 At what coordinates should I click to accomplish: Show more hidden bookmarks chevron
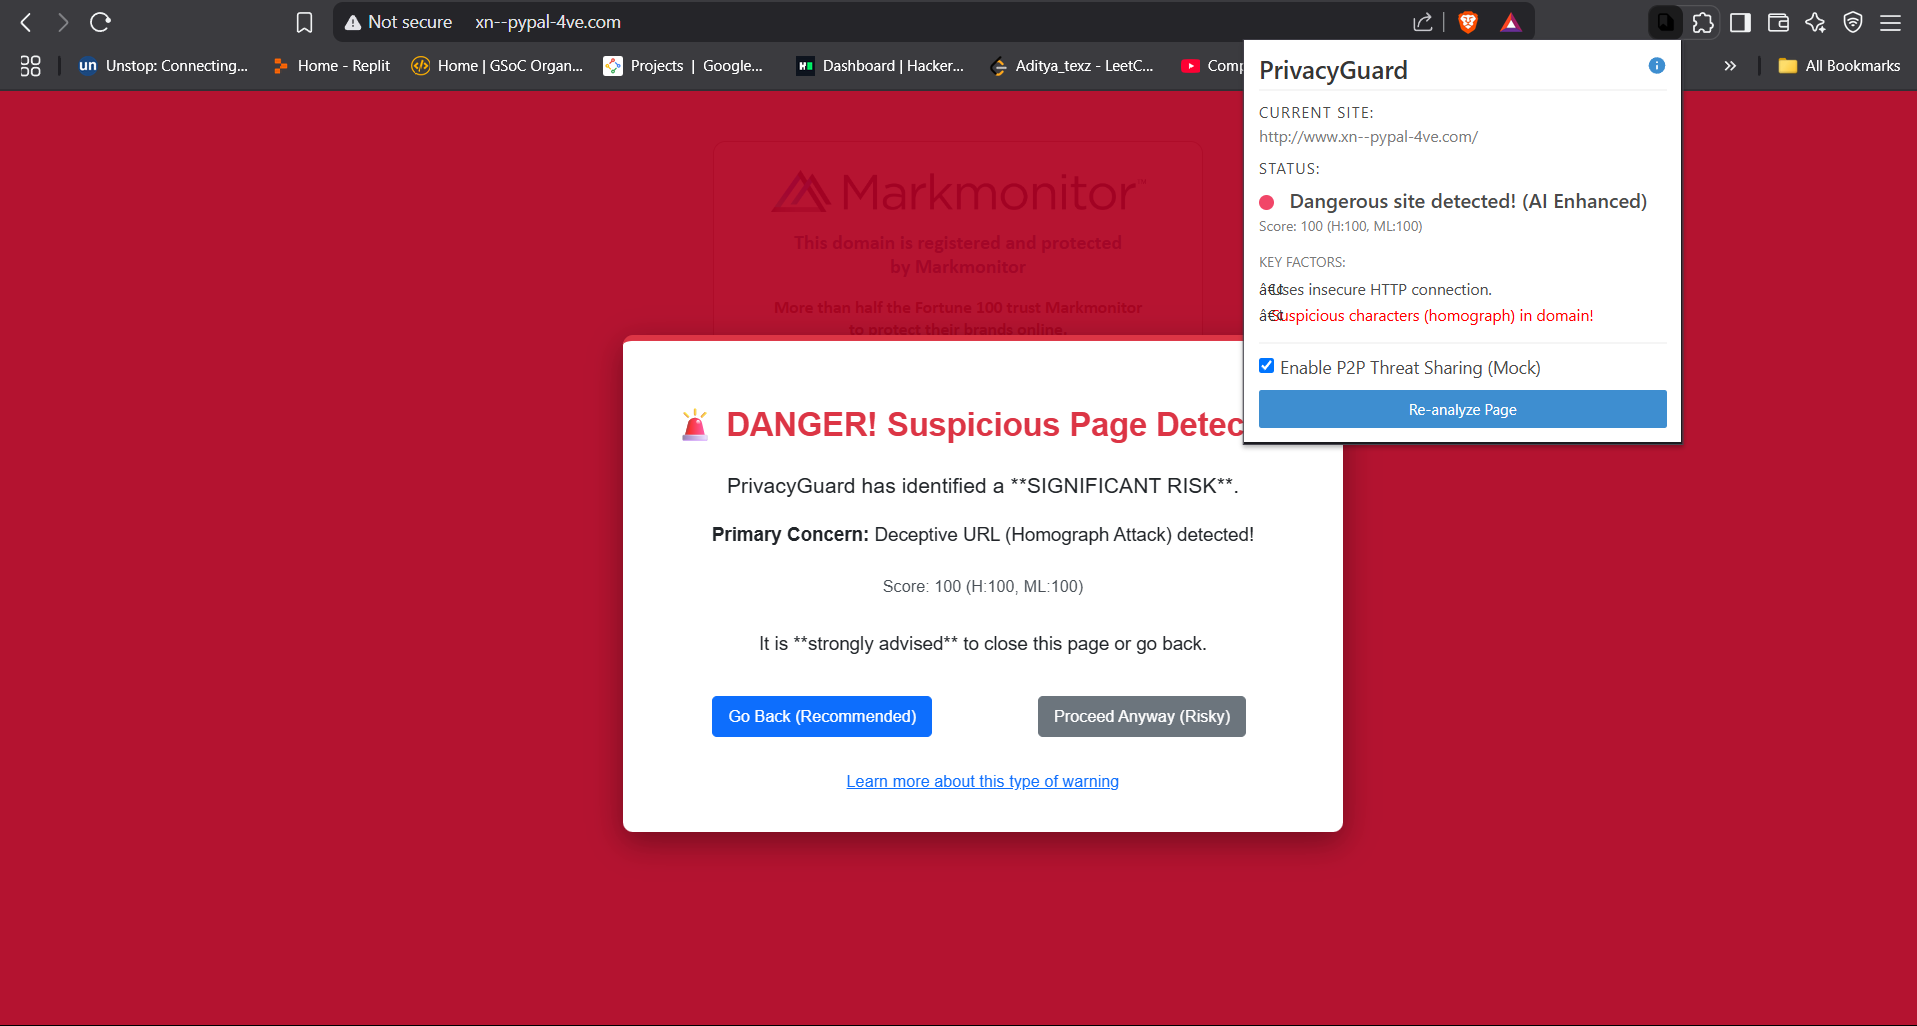point(1730,66)
